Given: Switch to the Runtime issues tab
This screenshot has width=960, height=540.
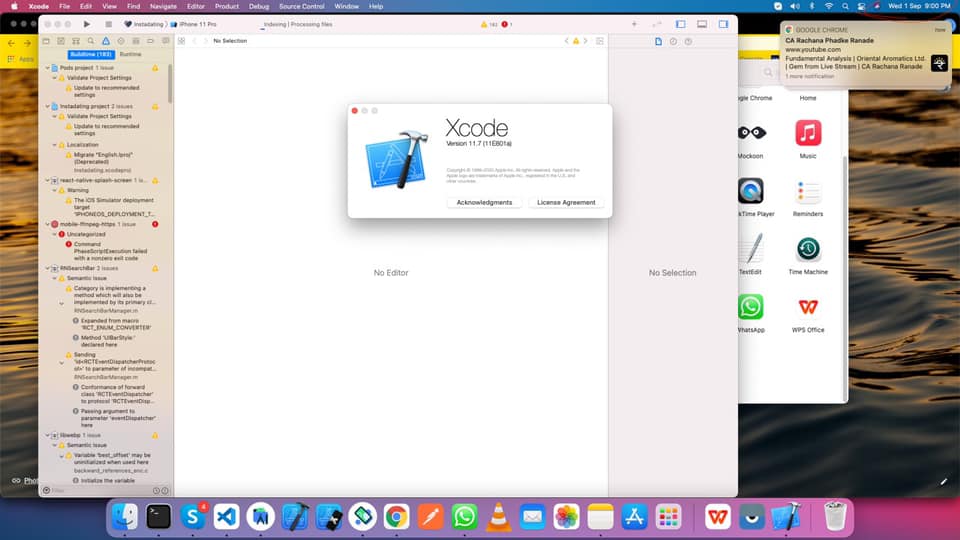Looking at the screenshot, I should [x=130, y=54].
